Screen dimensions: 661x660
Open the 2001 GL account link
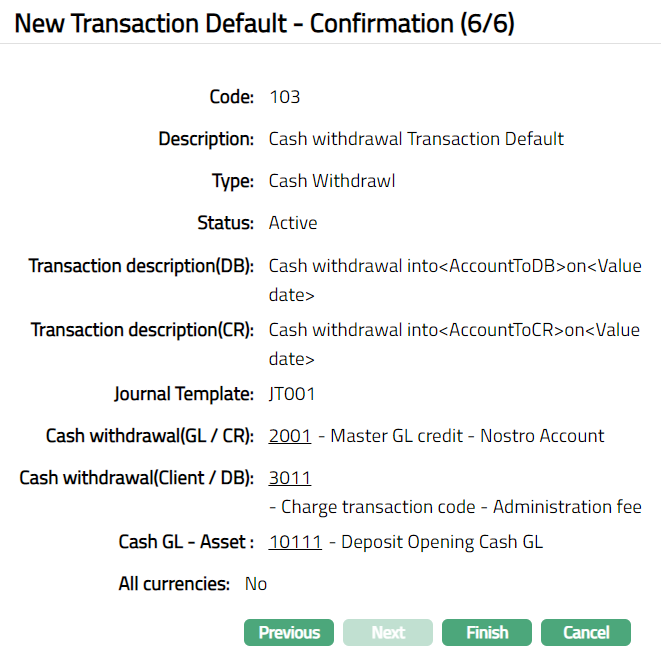click(x=290, y=436)
